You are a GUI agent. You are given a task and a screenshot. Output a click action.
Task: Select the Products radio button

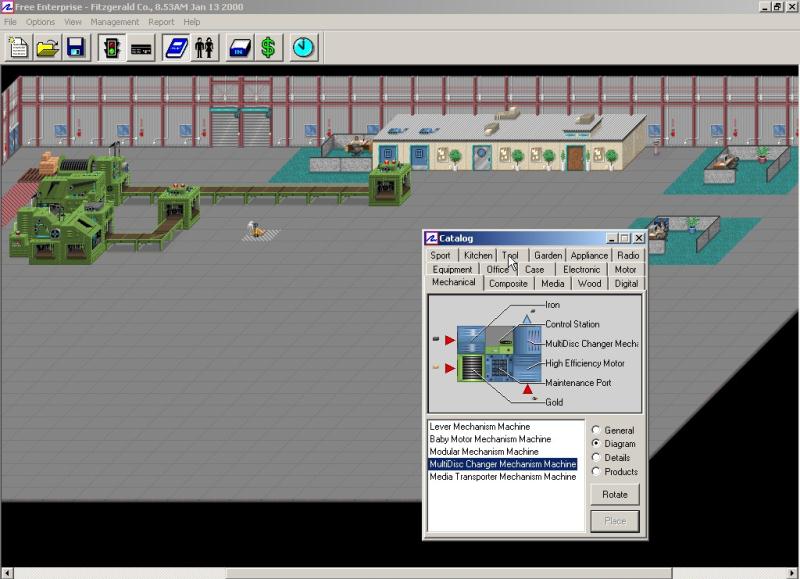pyautogui.click(x=597, y=471)
